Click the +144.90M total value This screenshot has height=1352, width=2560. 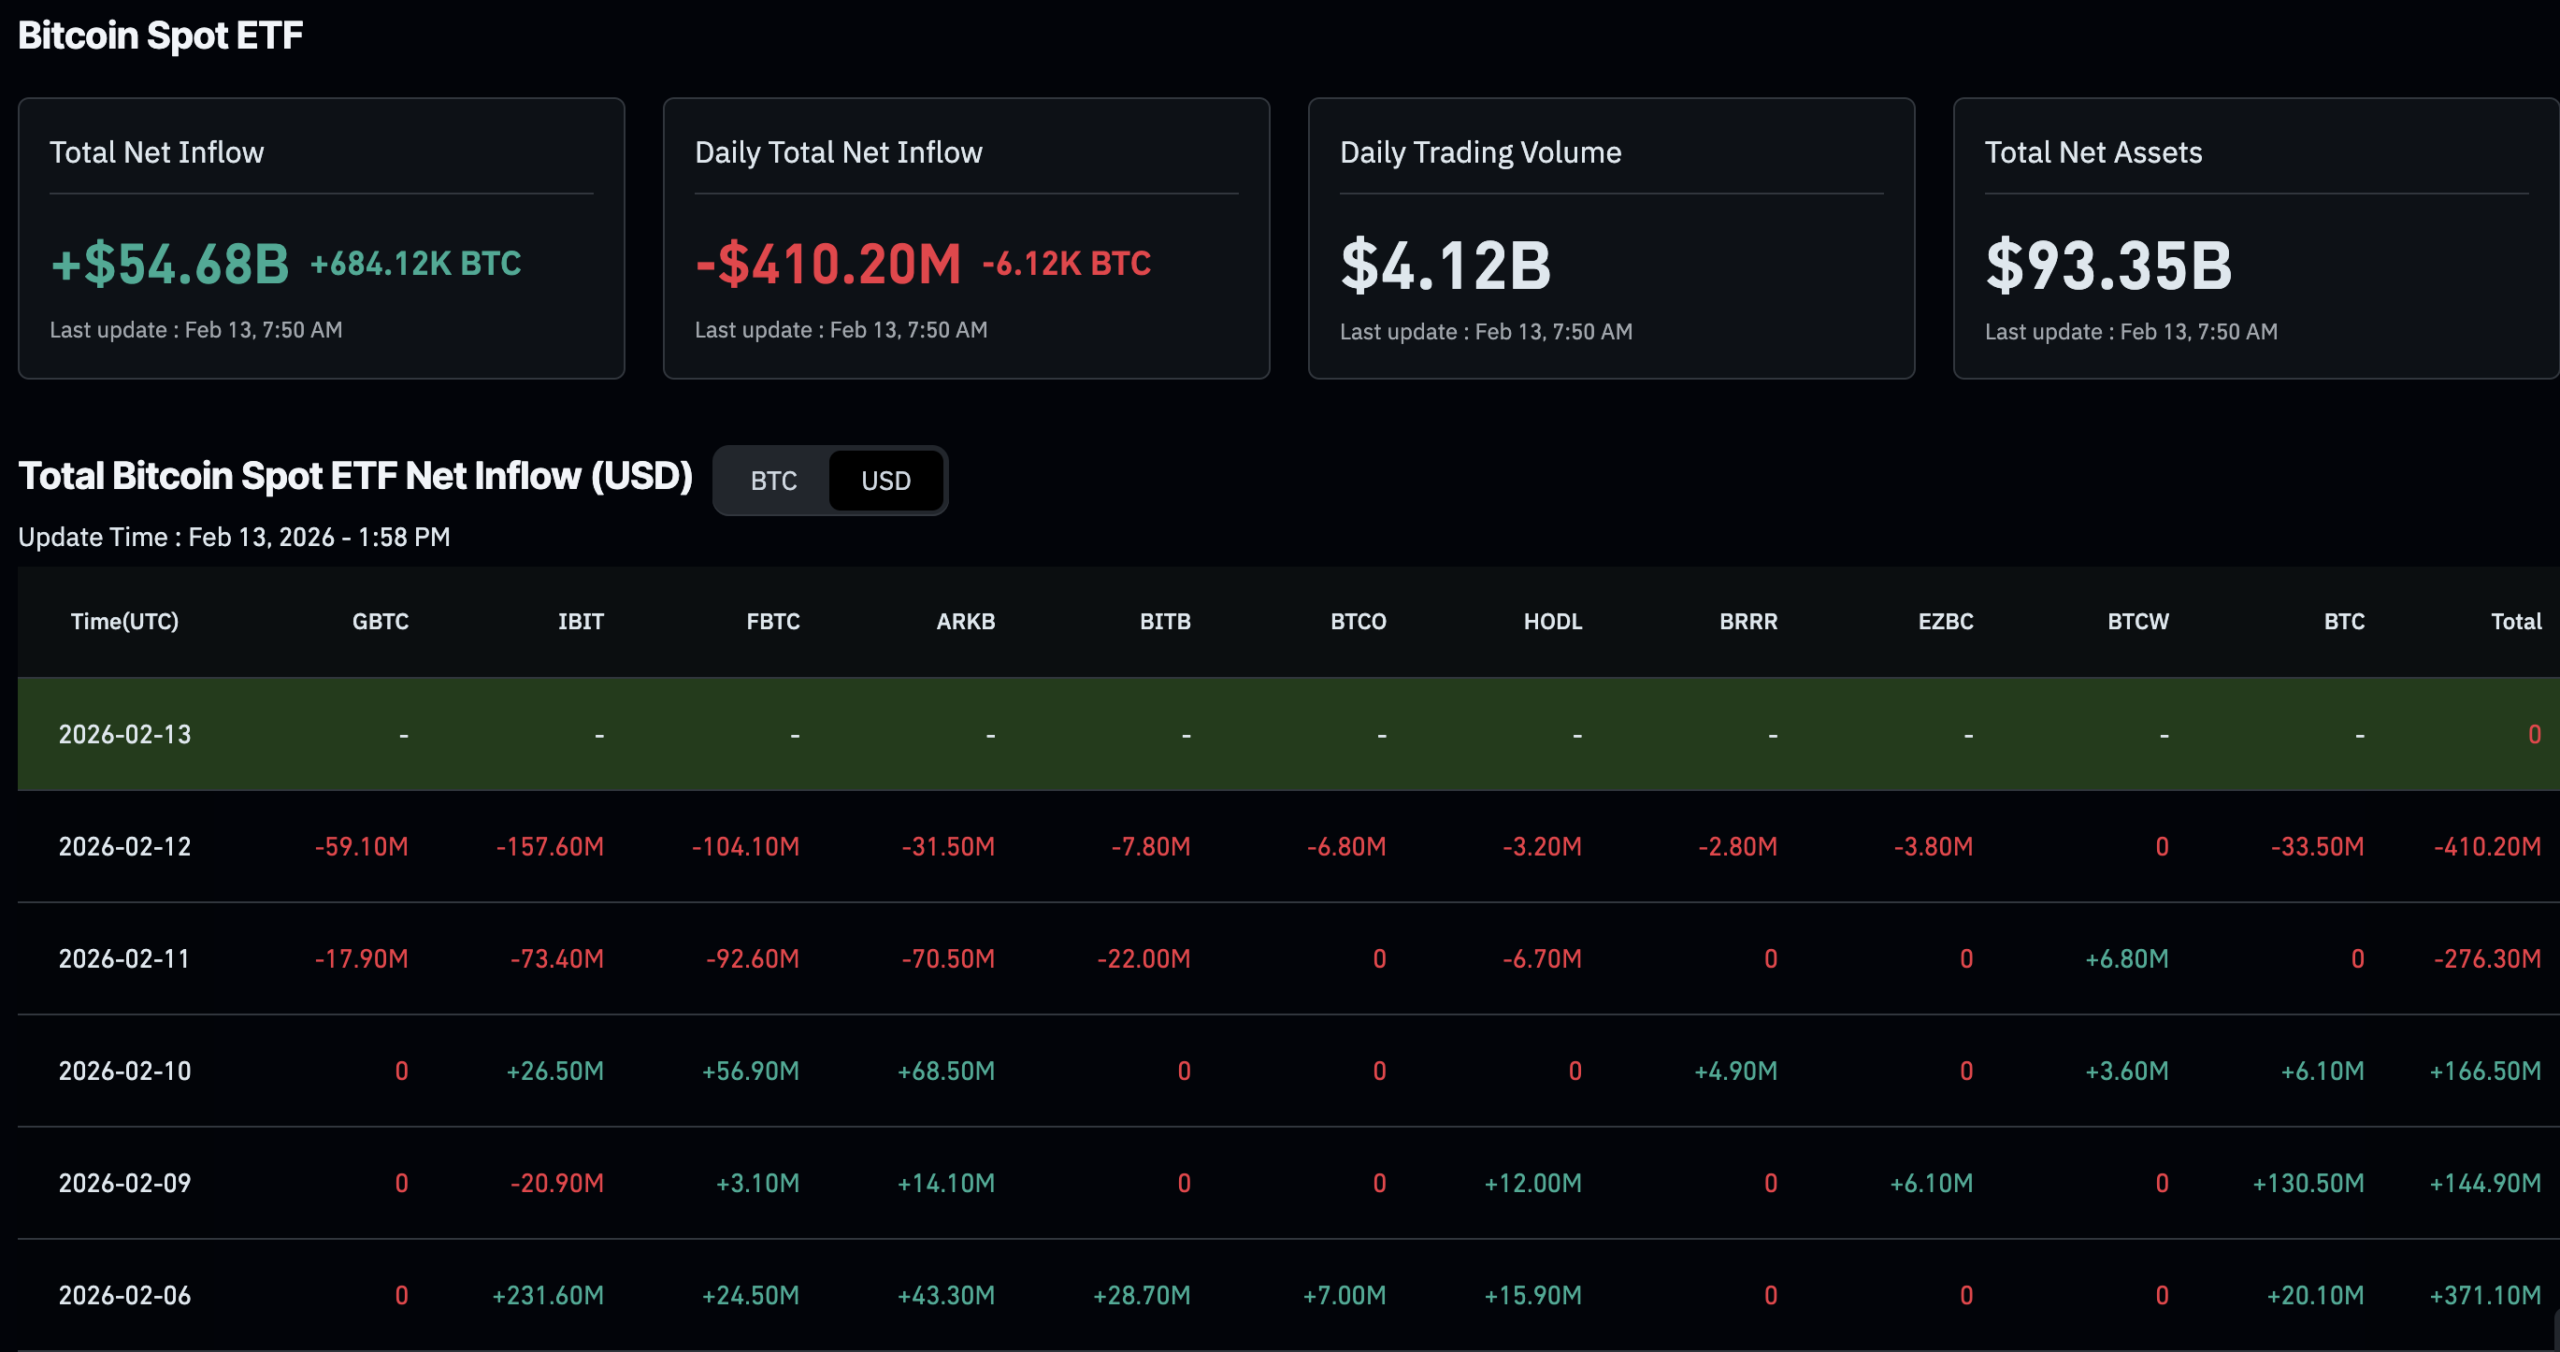[2485, 1182]
